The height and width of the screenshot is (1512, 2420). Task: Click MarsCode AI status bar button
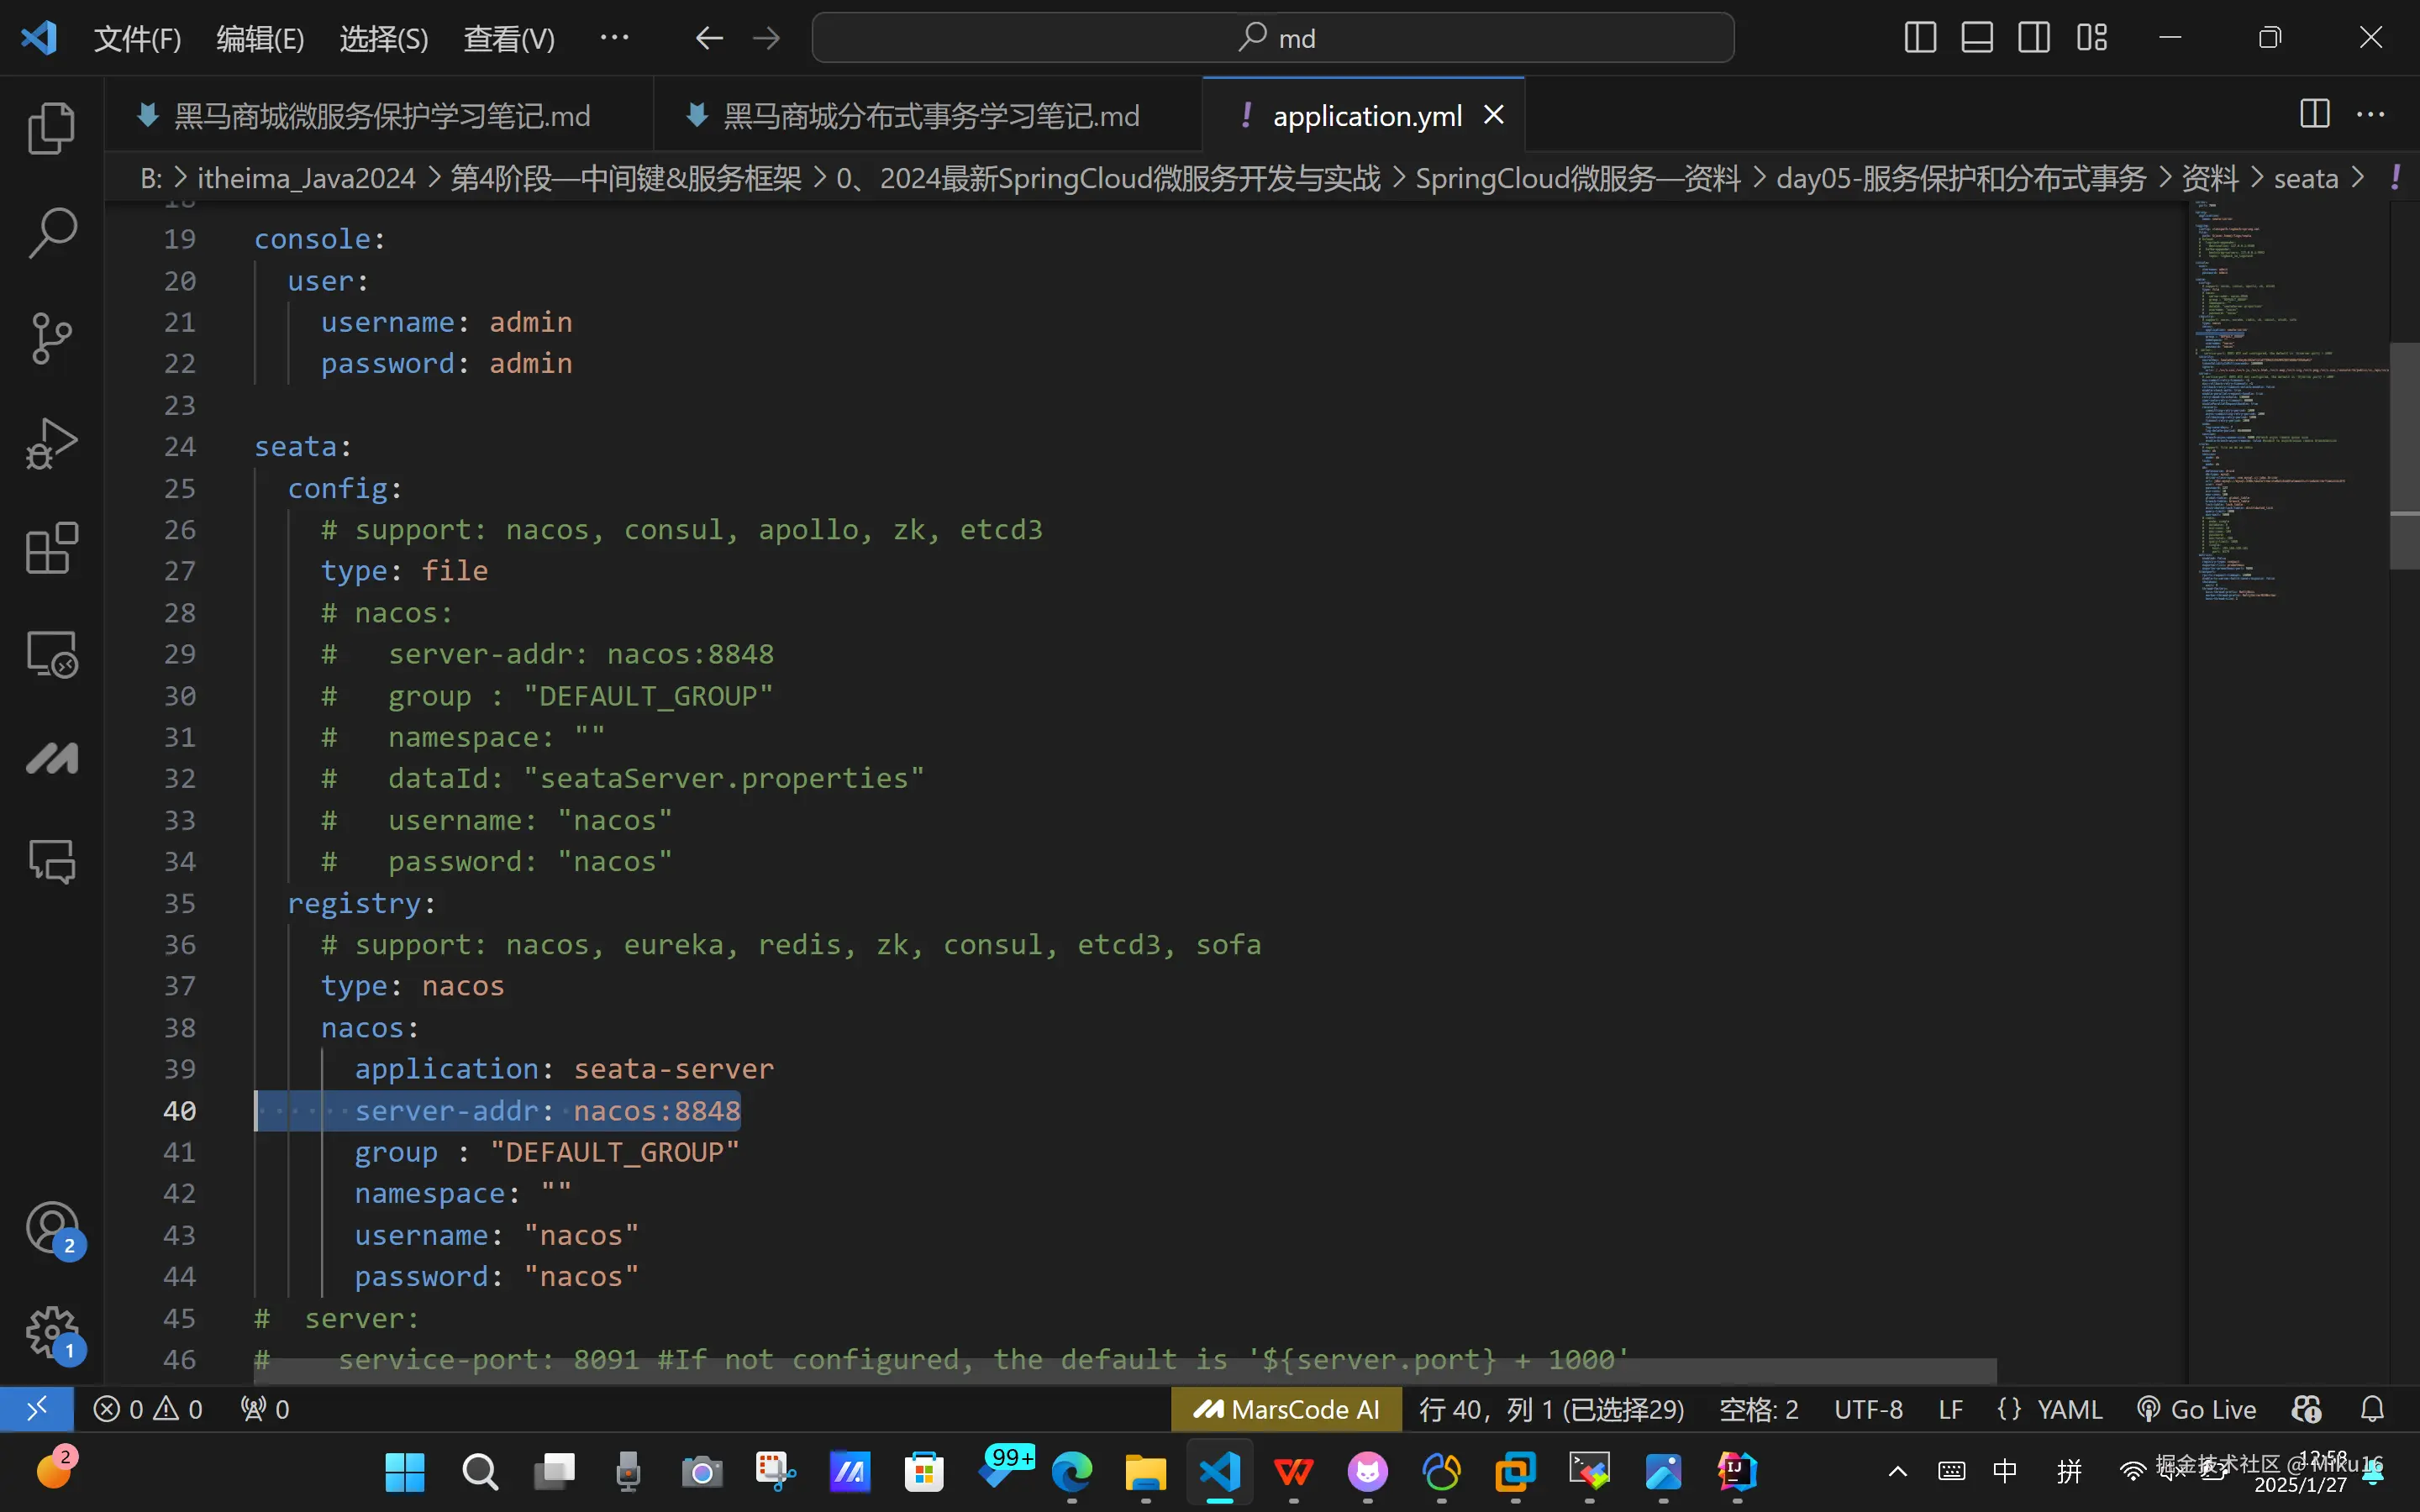pyautogui.click(x=1286, y=1409)
